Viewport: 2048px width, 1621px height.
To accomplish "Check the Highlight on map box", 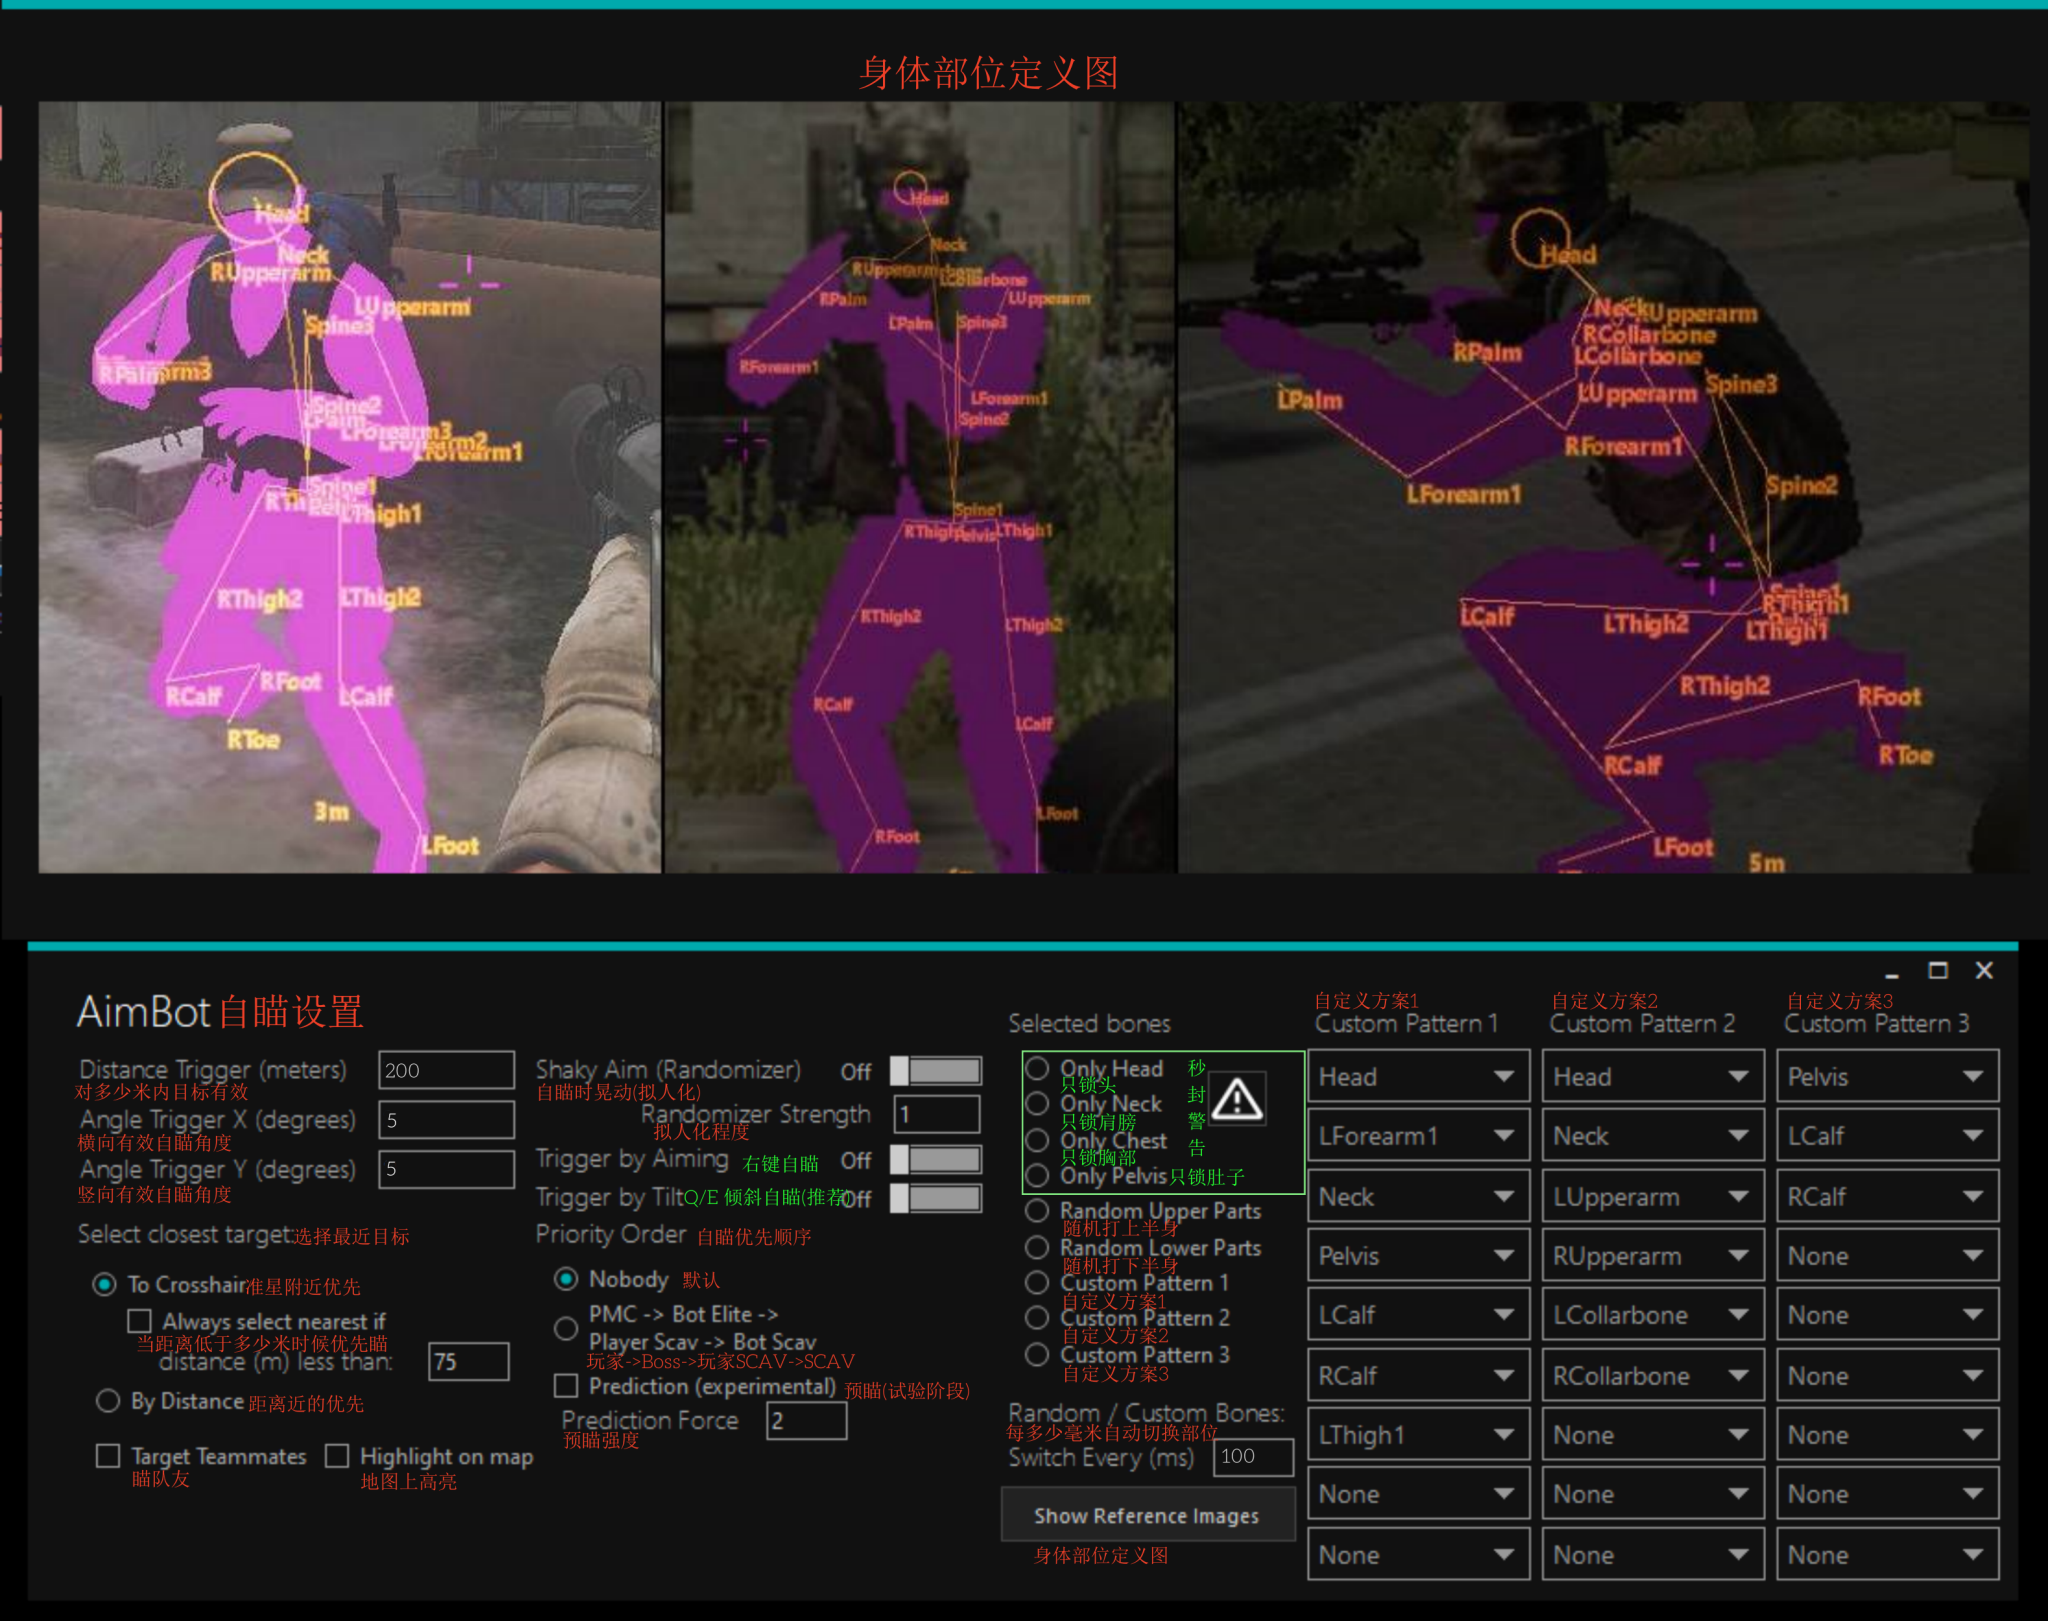I will [337, 1456].
